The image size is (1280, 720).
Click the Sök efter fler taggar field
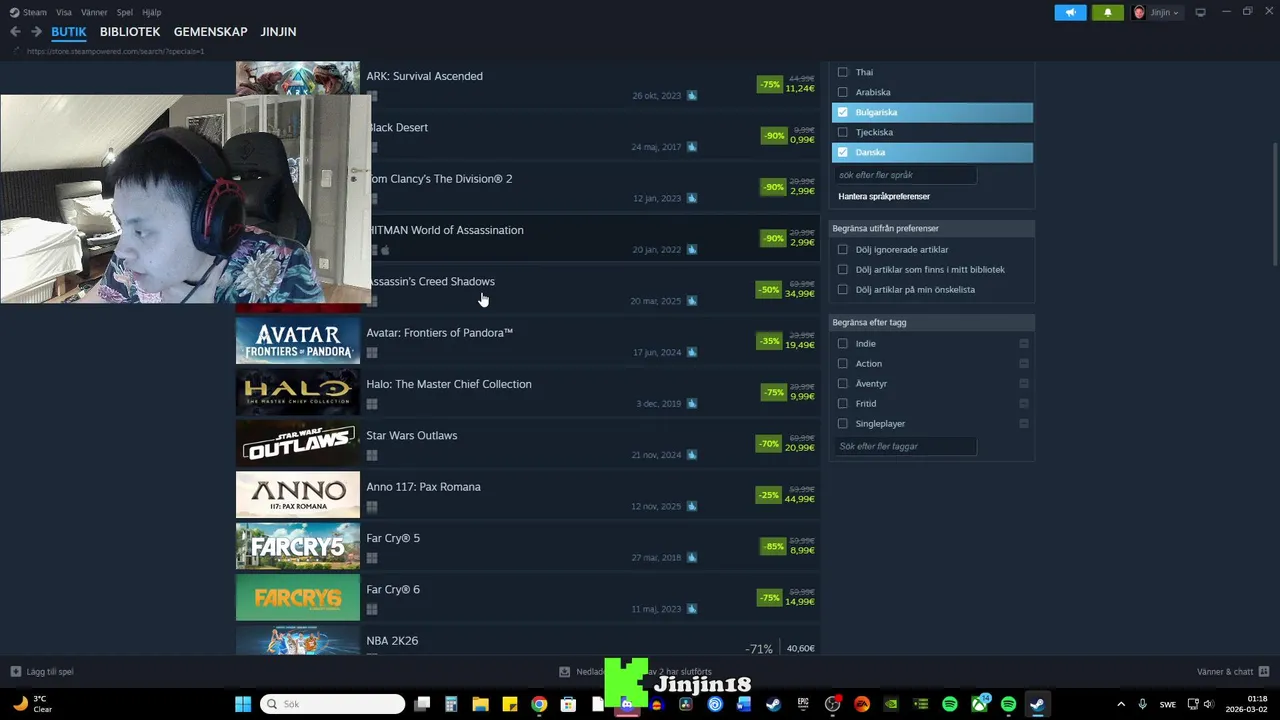point(905,446)
